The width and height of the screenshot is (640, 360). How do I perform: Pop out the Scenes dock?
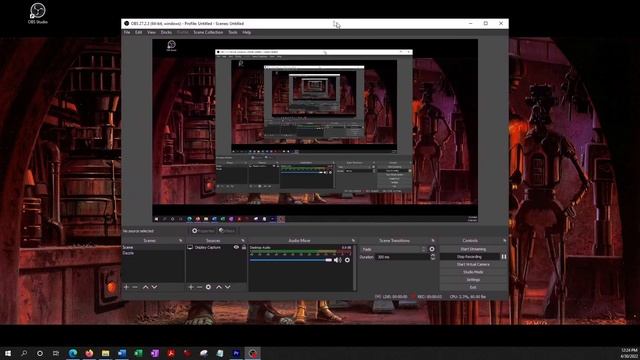[180, 241]
